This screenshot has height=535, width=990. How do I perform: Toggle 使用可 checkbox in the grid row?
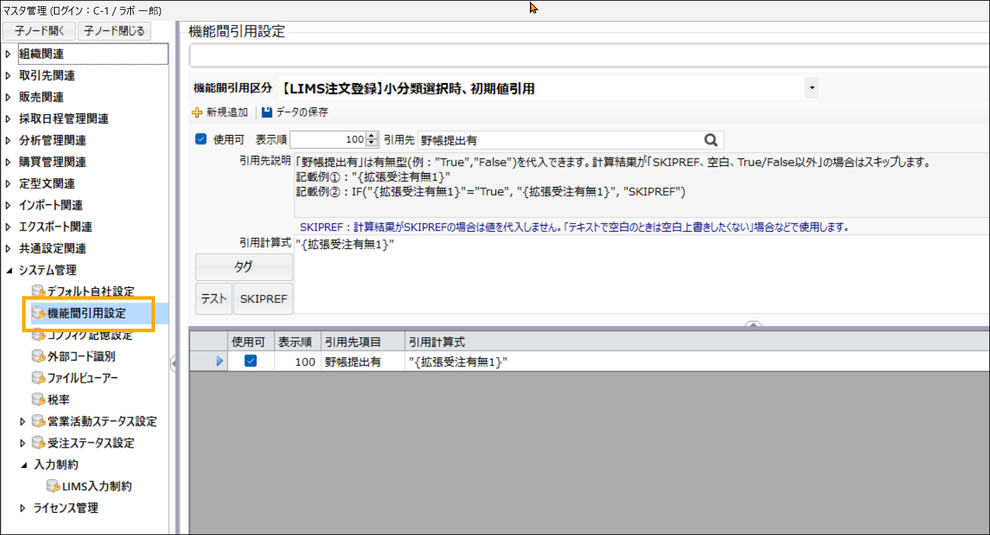251,361
